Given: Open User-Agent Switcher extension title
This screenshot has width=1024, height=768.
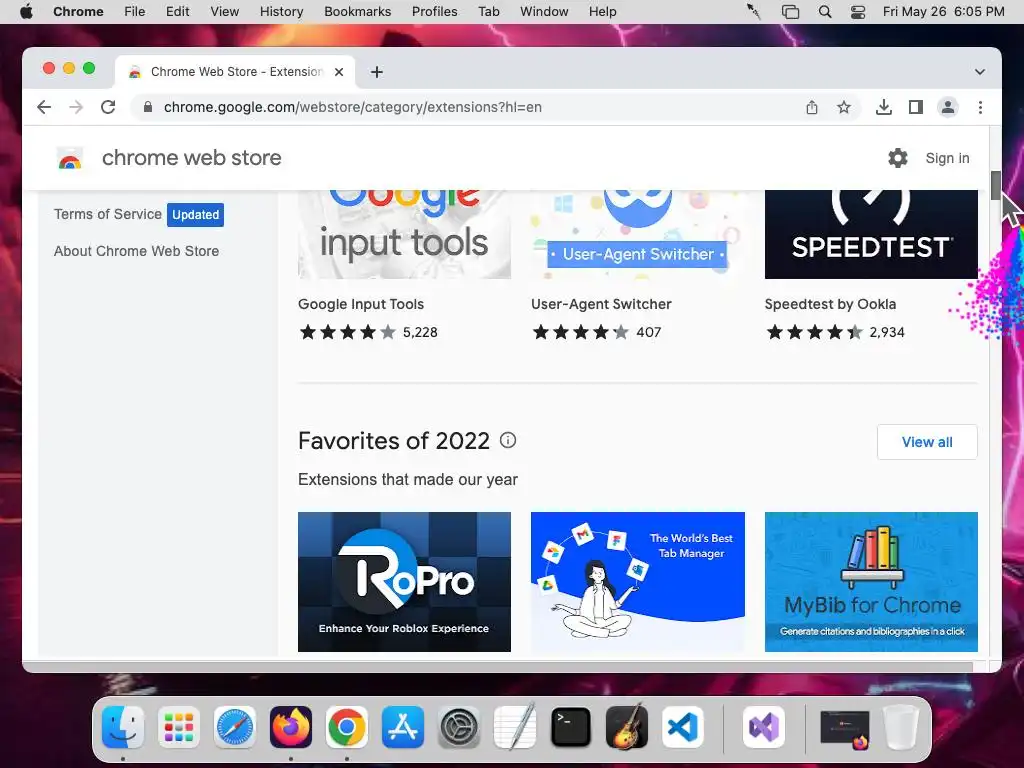Looking at the screenshot, I should (601, 304).
